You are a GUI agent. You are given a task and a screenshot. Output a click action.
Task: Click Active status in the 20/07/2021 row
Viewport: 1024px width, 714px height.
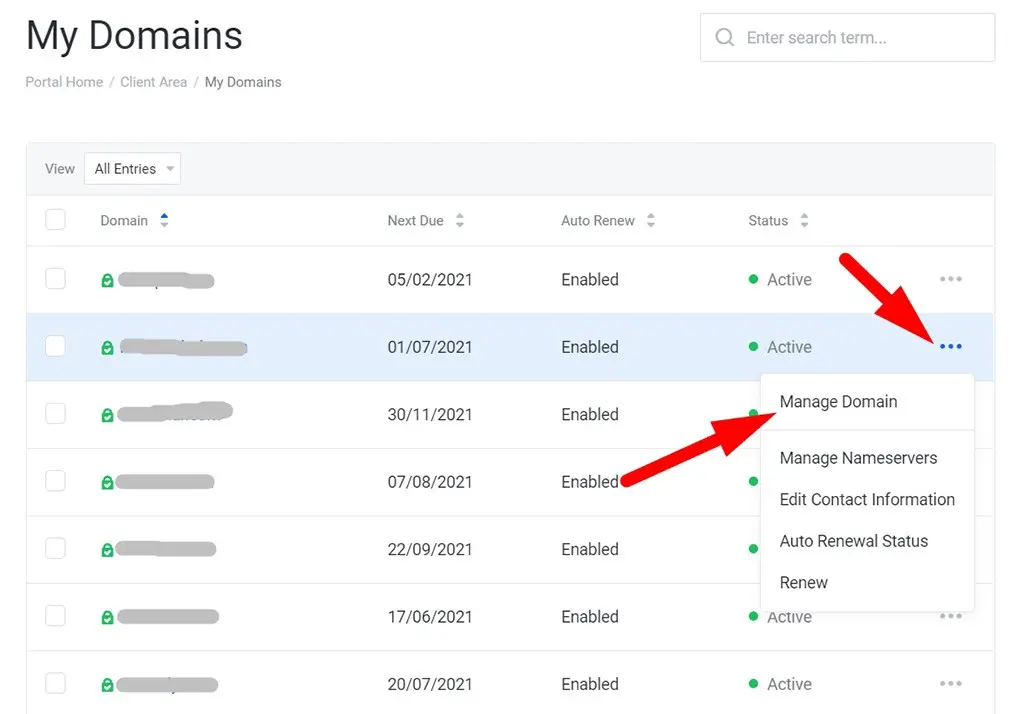click(x=789, y=684)
